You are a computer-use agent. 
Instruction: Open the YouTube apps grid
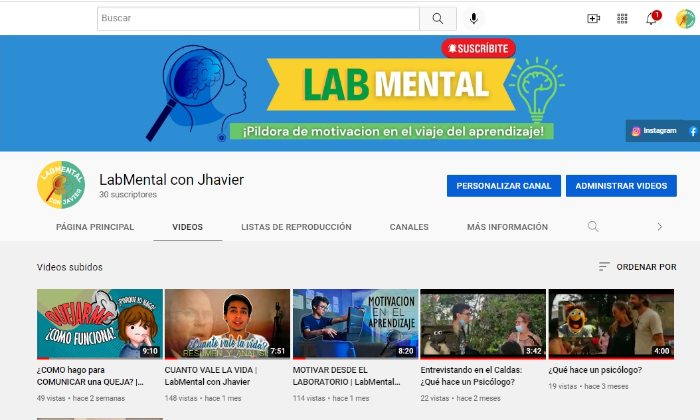pos(622,18)
